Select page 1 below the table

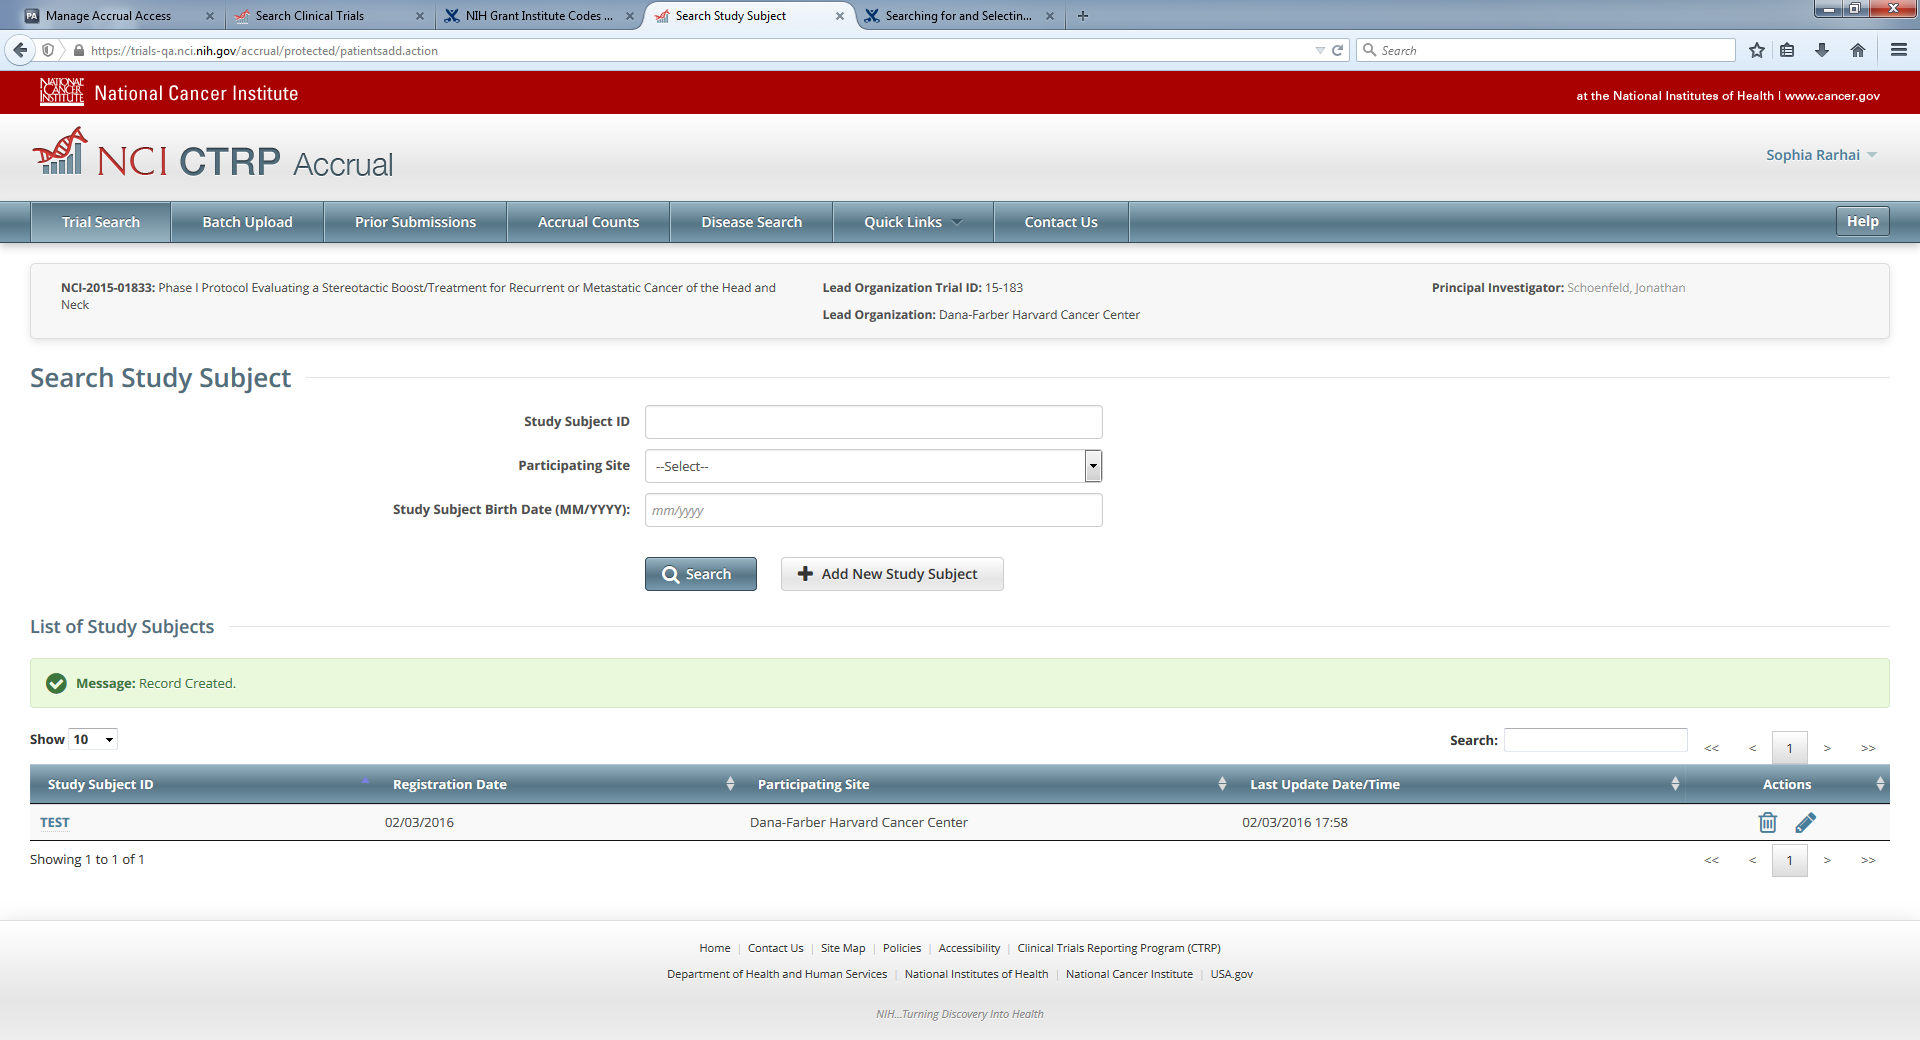(x=1789, y=860)
